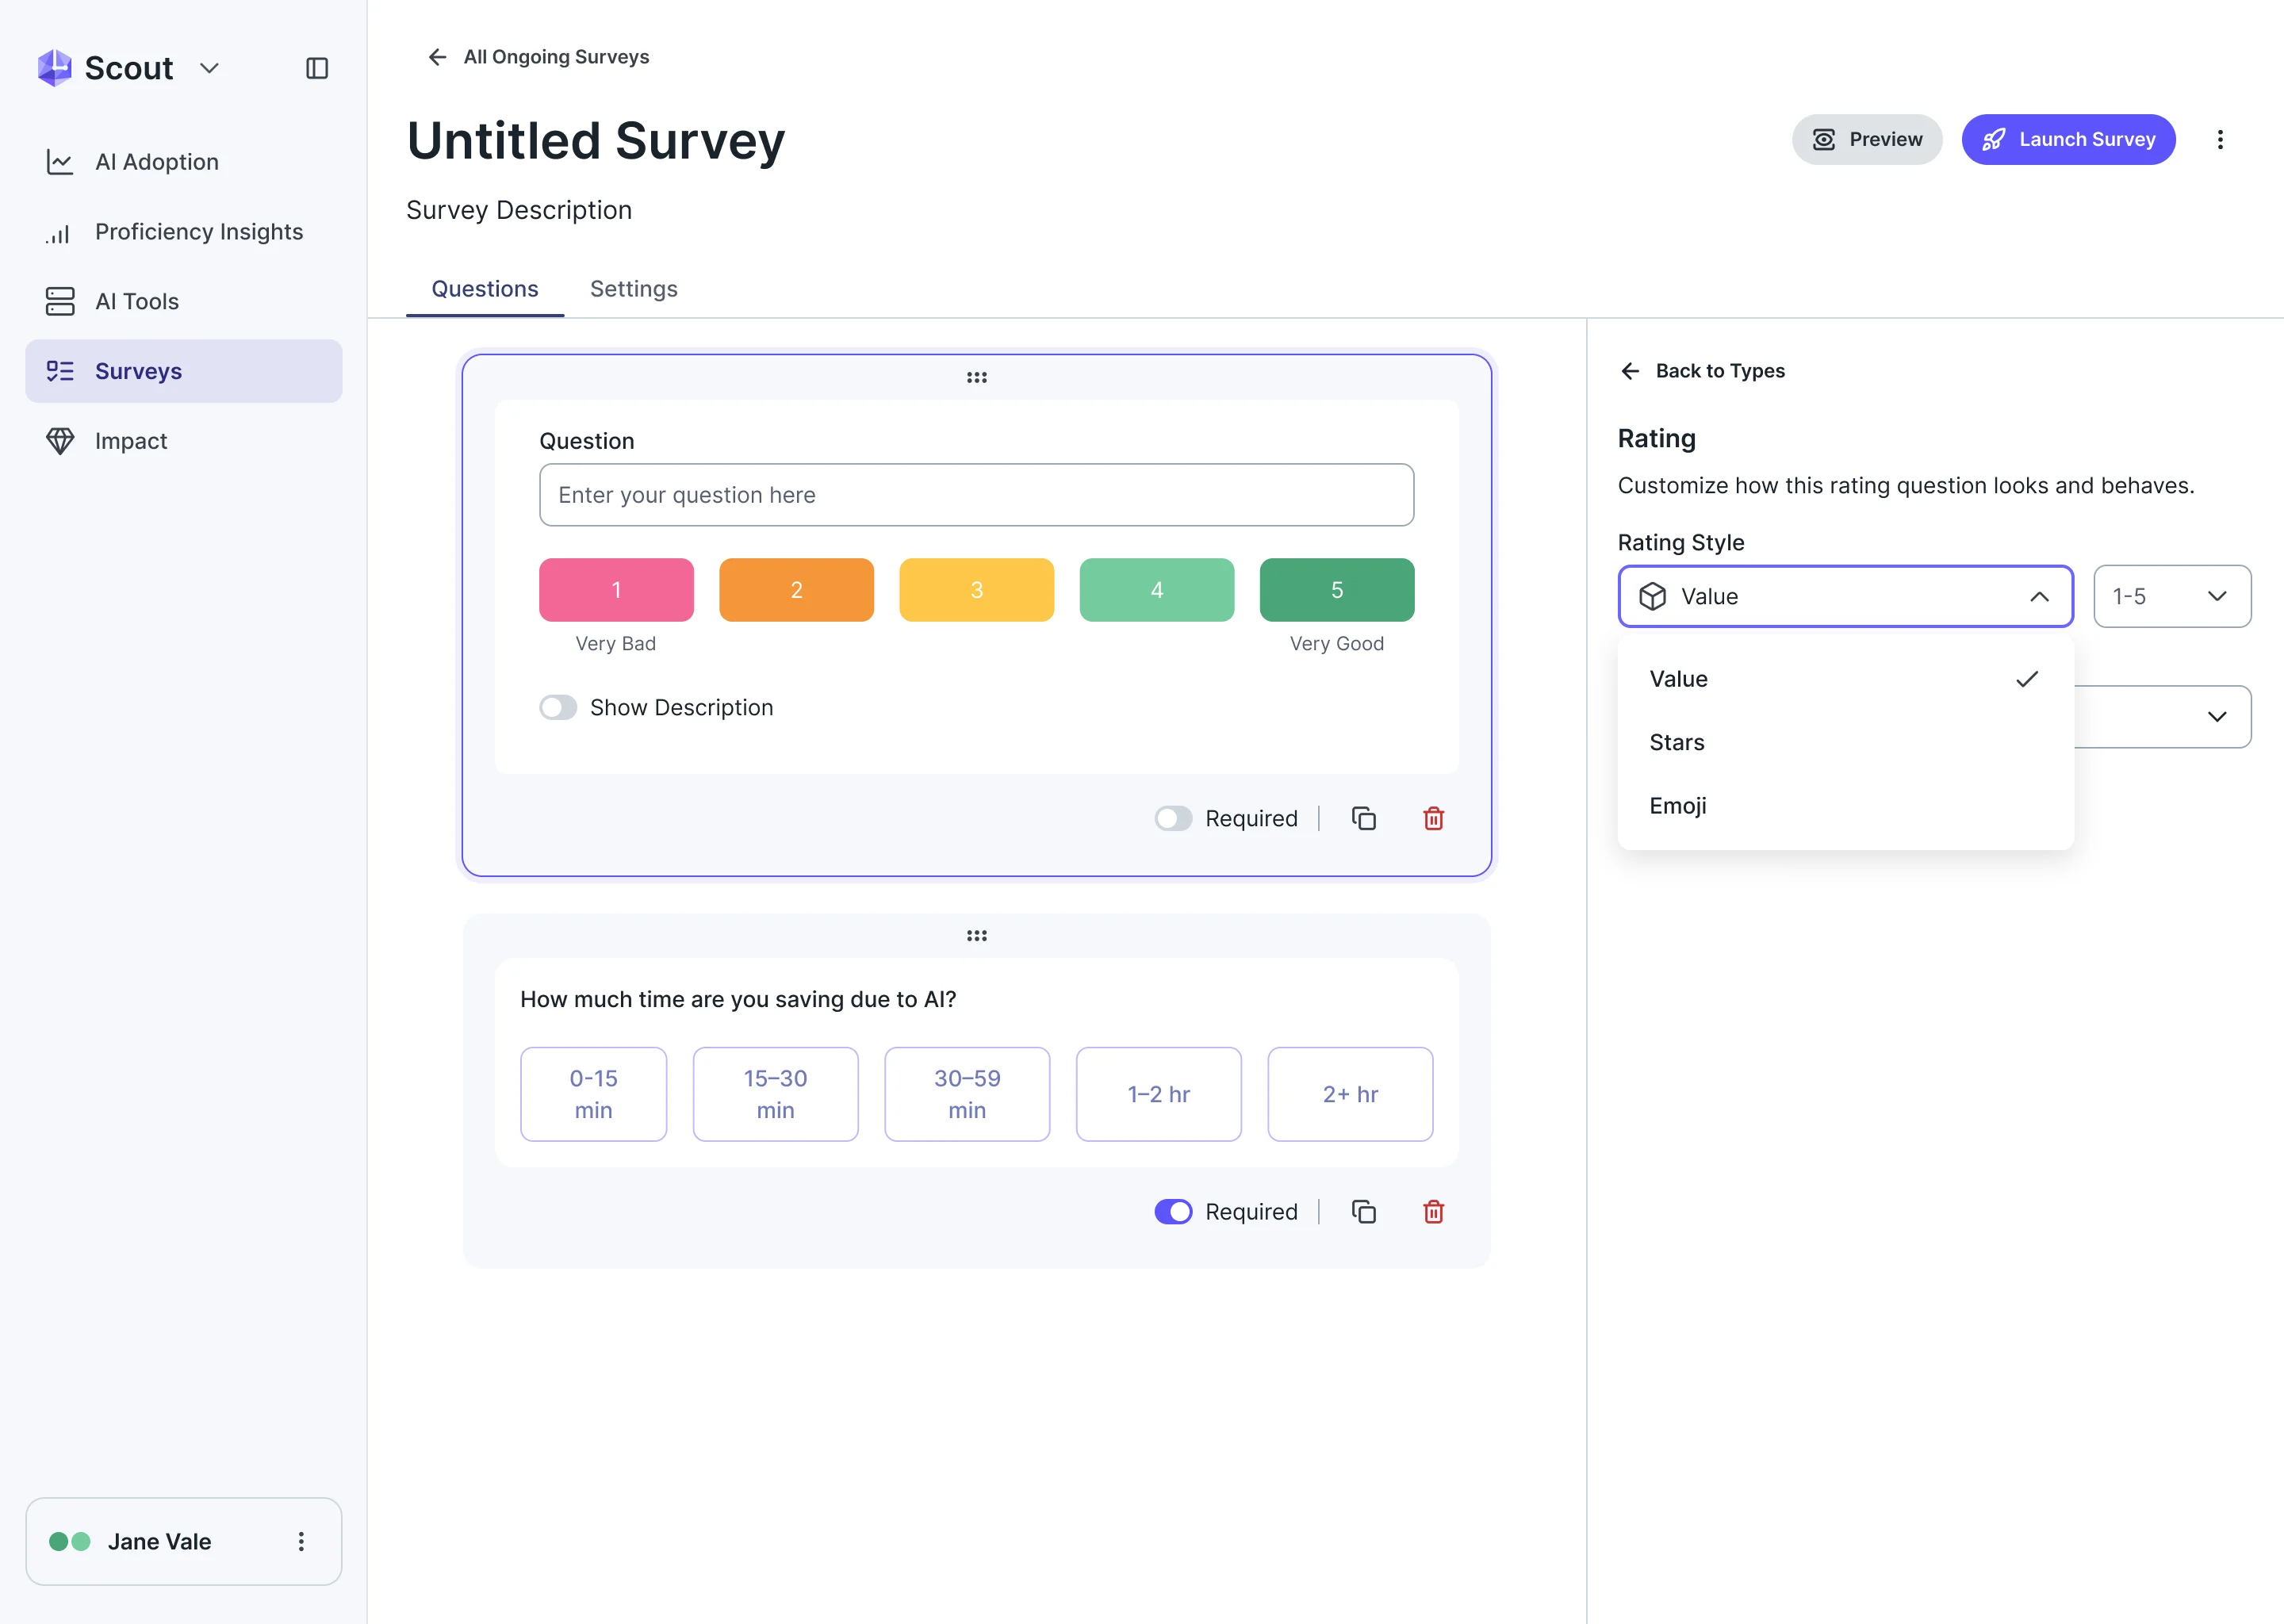Click Back to Types link
2284x1624 pixels.
point(1702,371)
